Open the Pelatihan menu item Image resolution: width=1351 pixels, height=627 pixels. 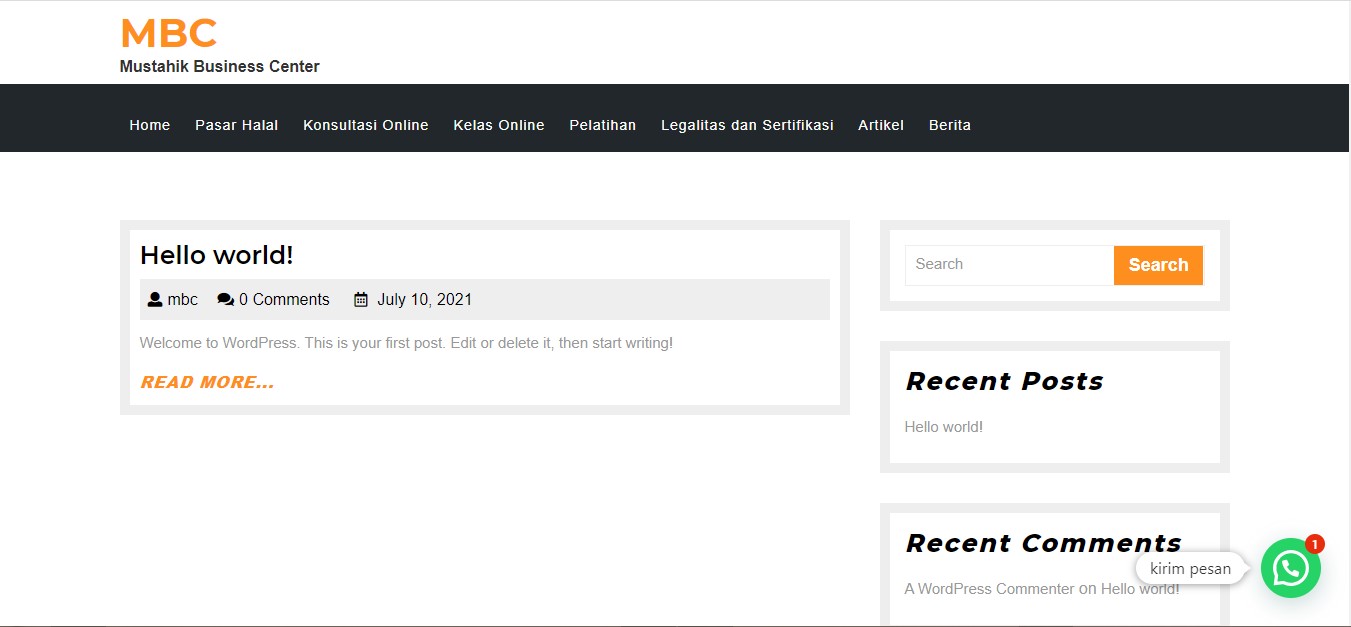[x=602, y=125]
